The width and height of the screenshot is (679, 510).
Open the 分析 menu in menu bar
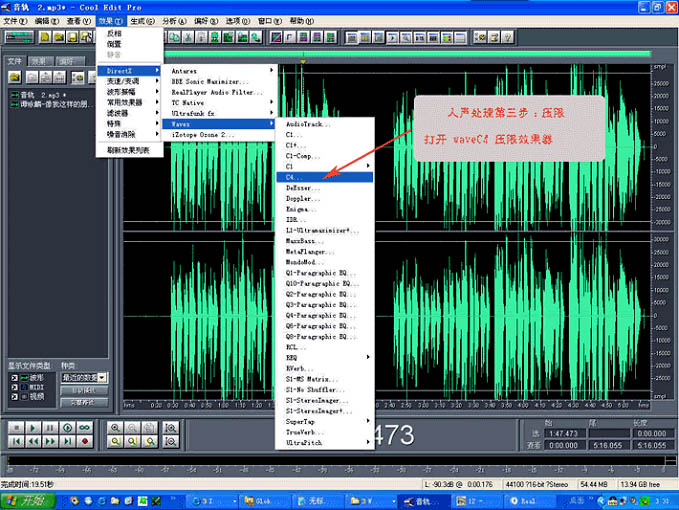pos(172,20)
